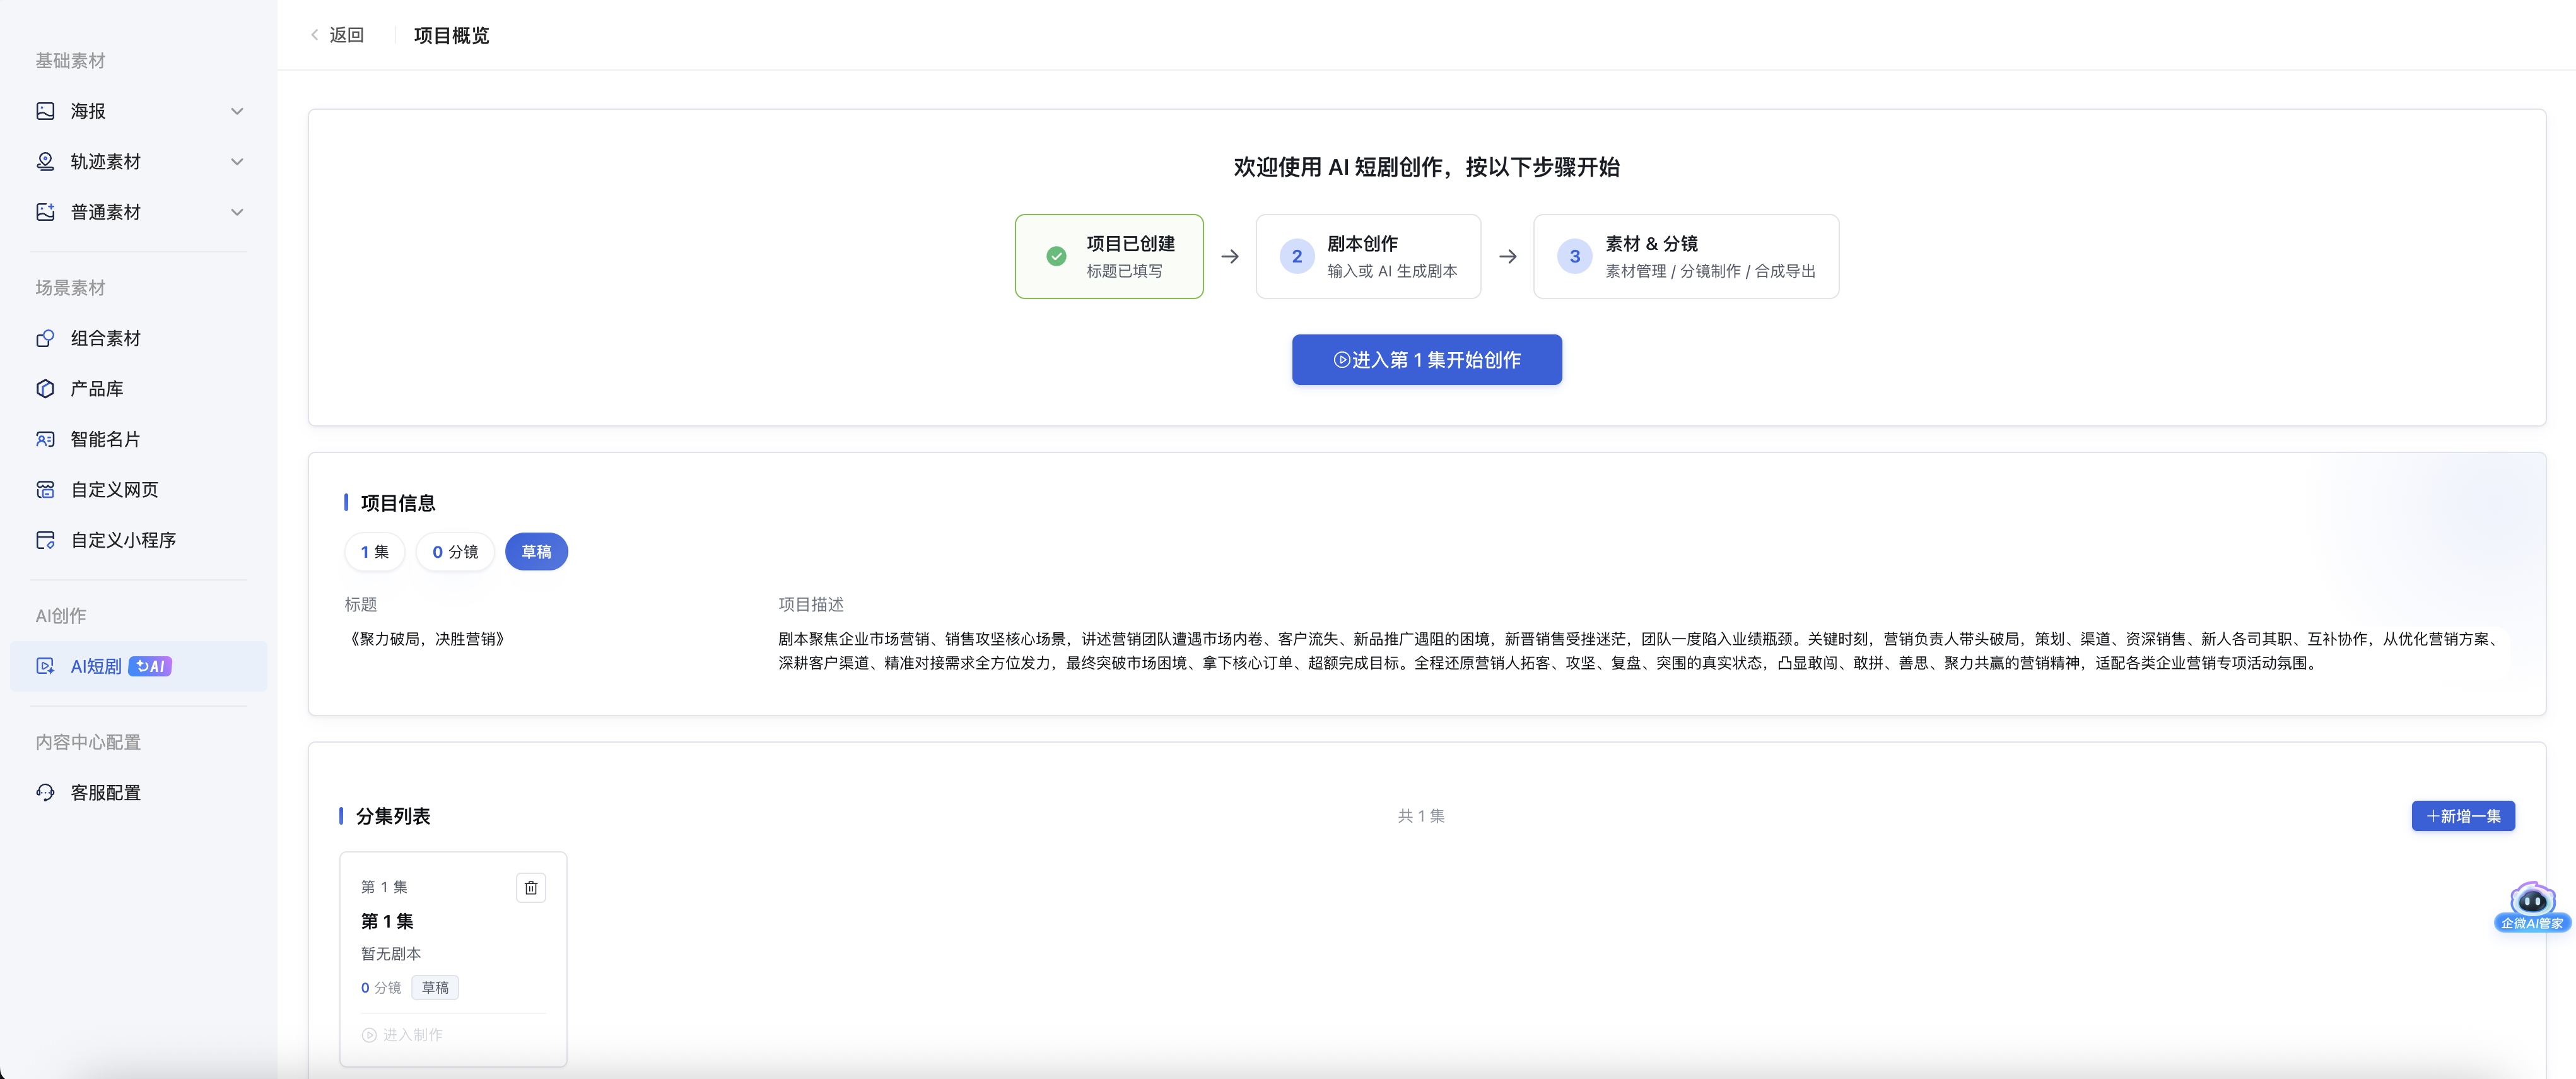Click the 普通素材 image icon

point(45,212)
